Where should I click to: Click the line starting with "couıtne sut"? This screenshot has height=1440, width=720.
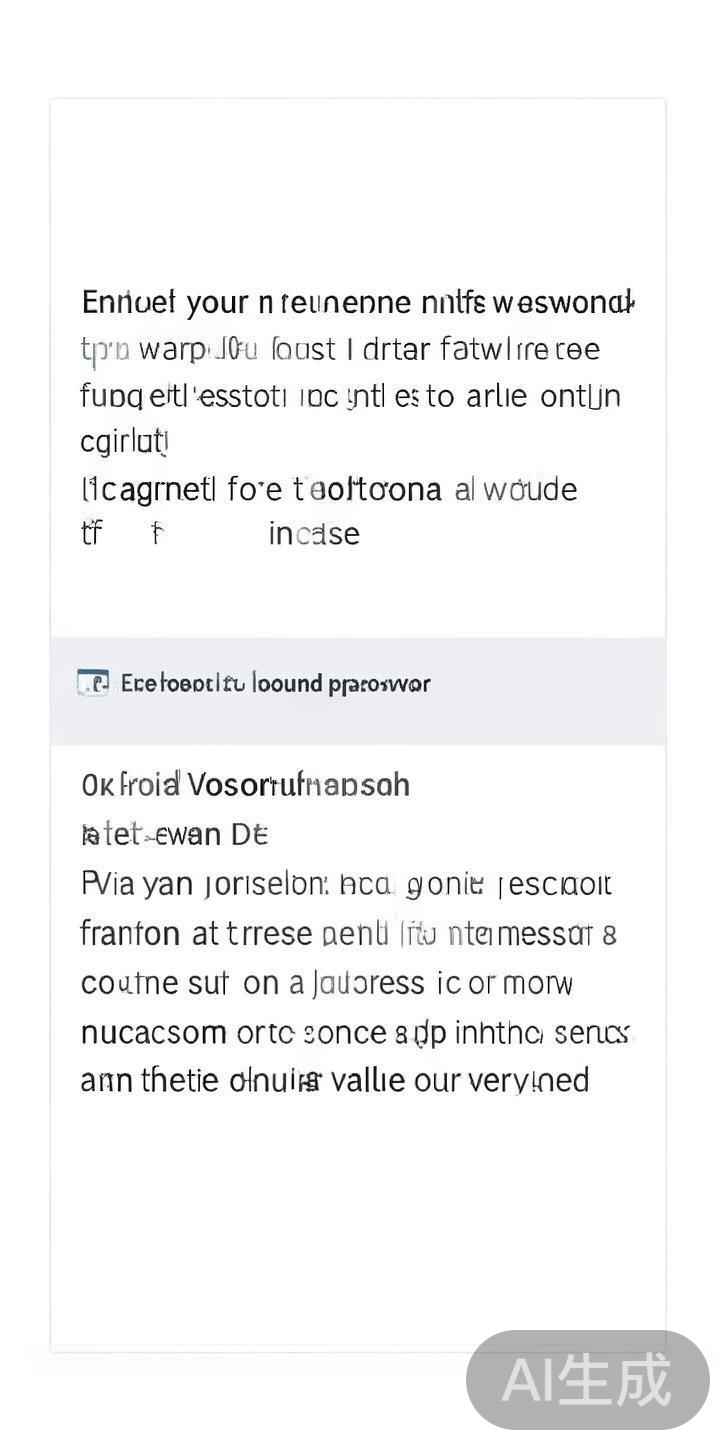[x=326, y=983]
